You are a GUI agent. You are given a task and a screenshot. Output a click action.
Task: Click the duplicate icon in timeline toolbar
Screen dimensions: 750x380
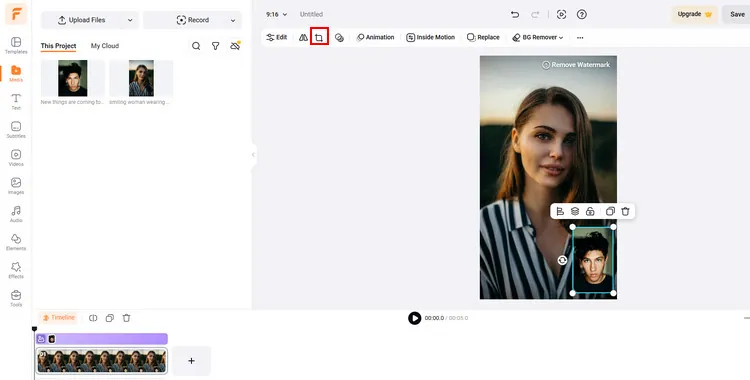(110, 318)
